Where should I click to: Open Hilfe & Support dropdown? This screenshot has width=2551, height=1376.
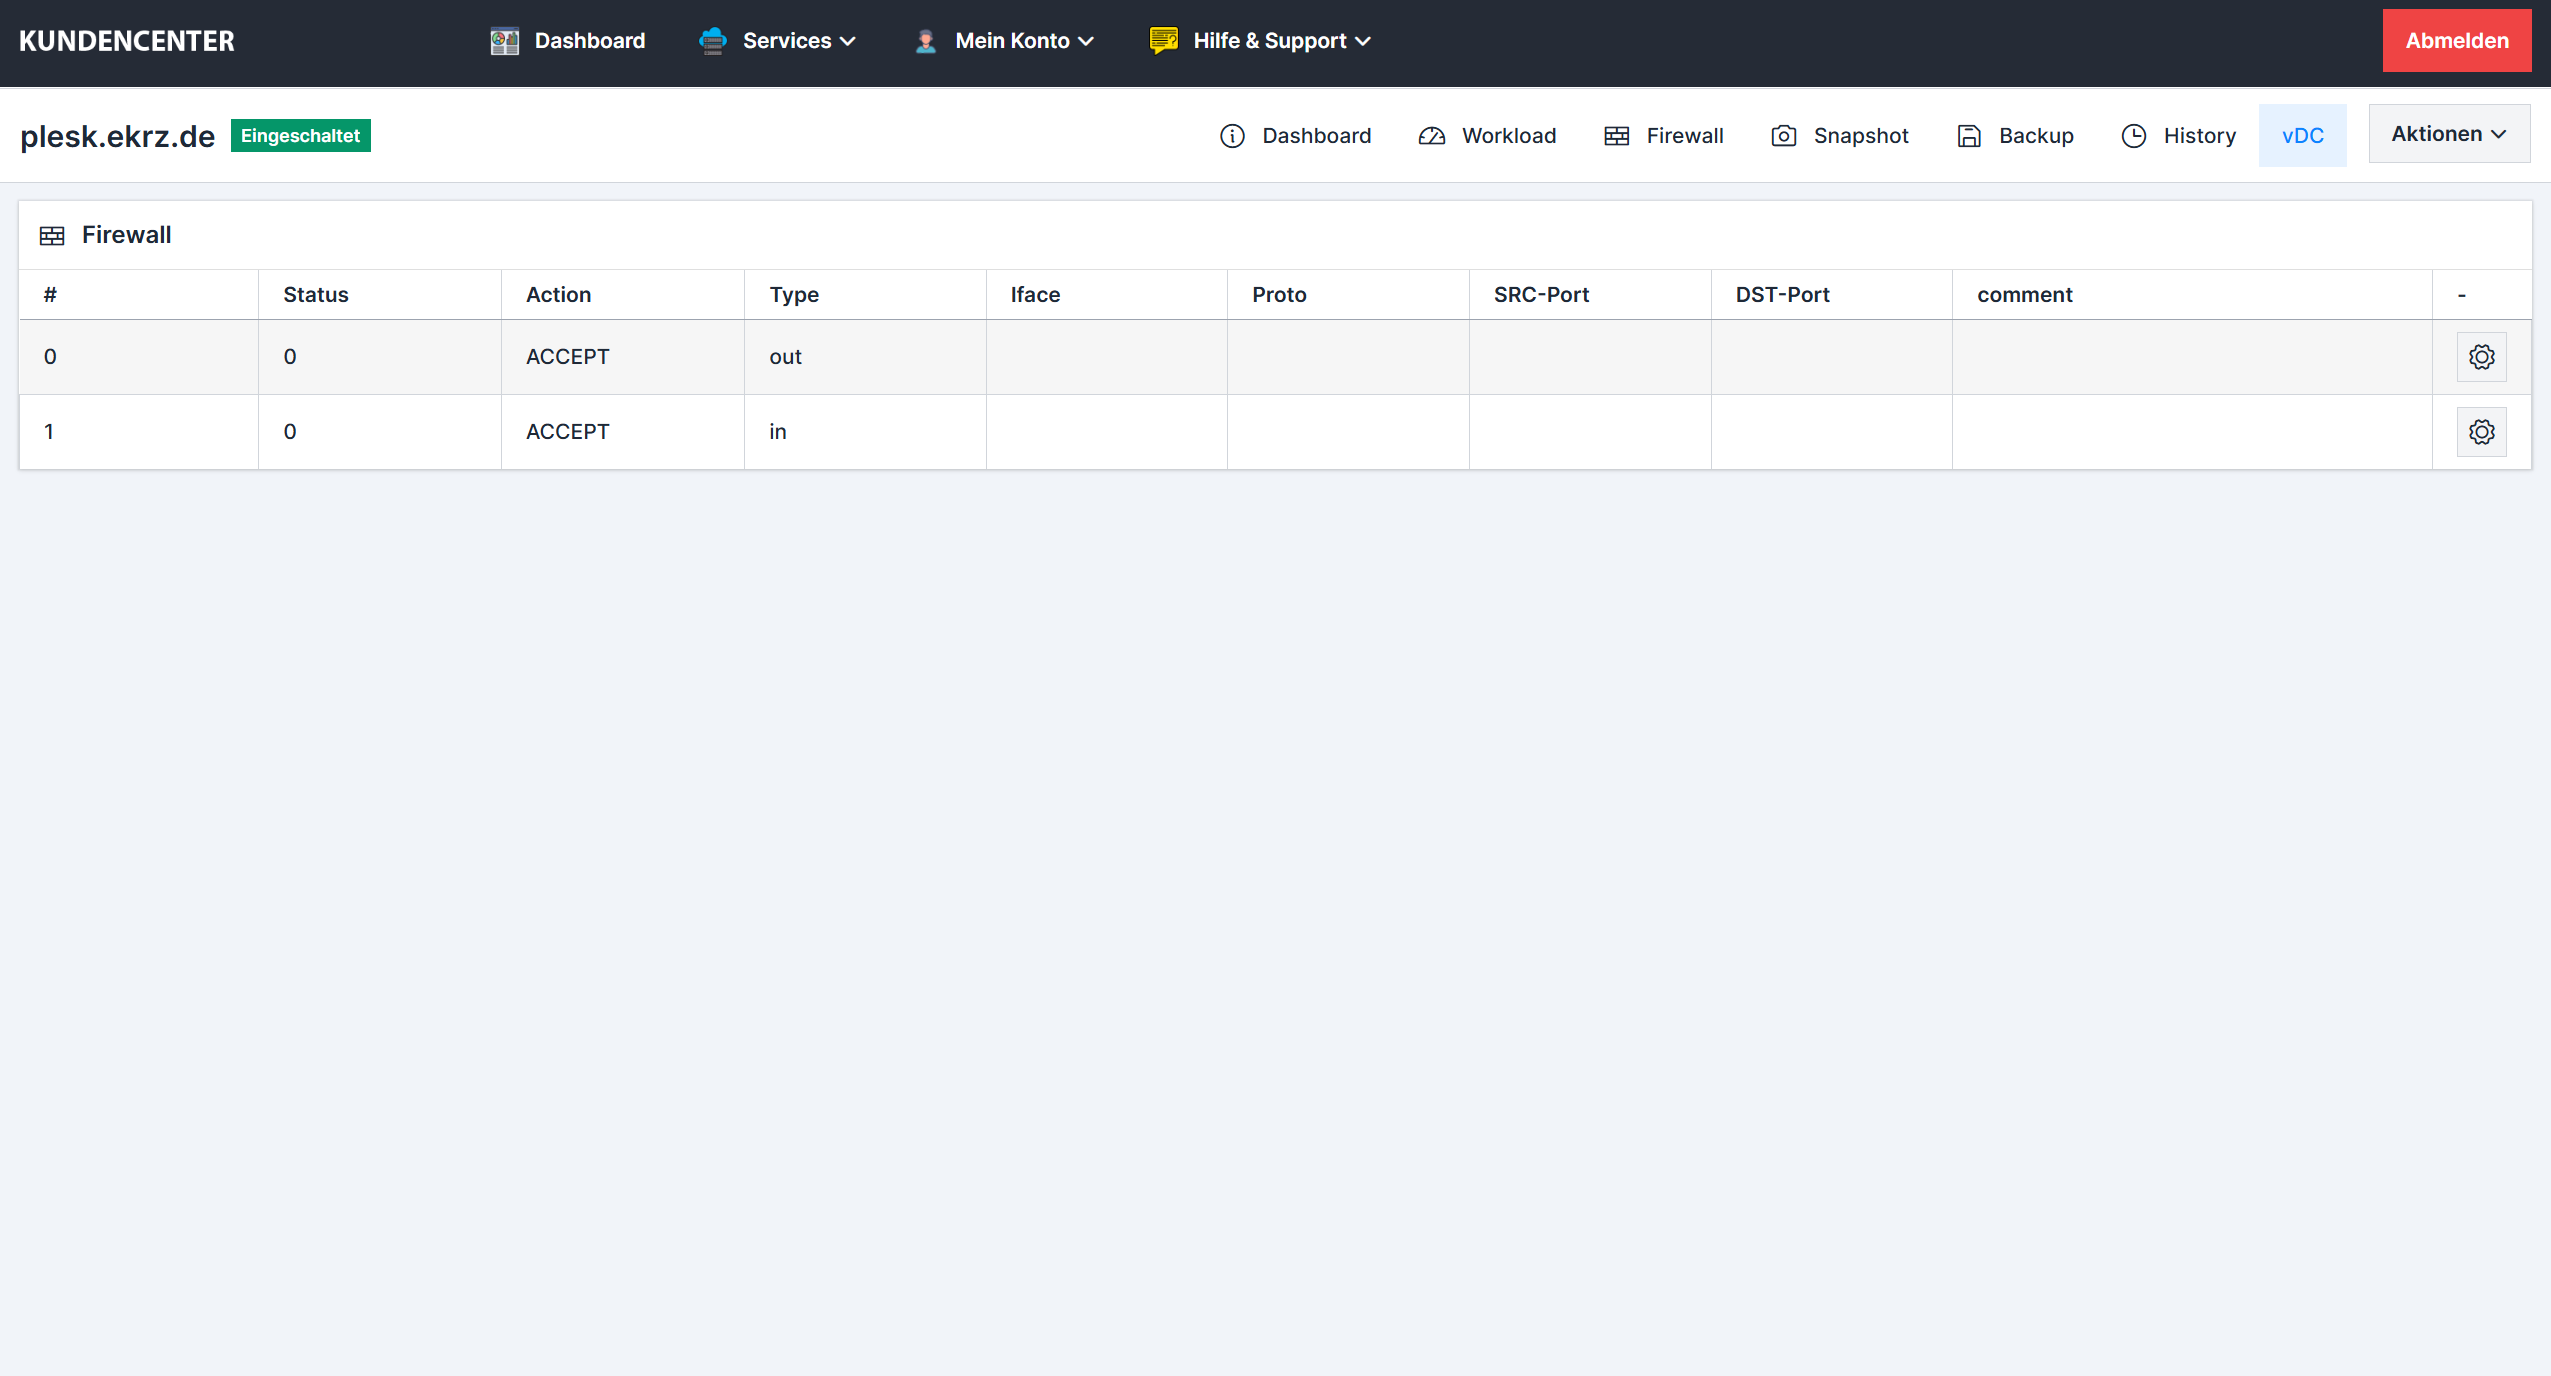(x=1281, y=41)
